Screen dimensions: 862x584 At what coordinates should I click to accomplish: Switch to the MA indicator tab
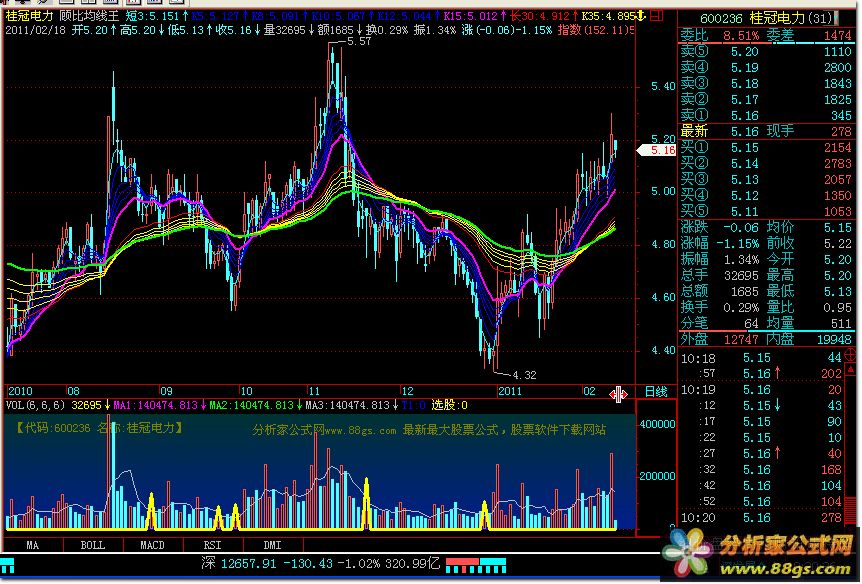(x=32, y=545)
